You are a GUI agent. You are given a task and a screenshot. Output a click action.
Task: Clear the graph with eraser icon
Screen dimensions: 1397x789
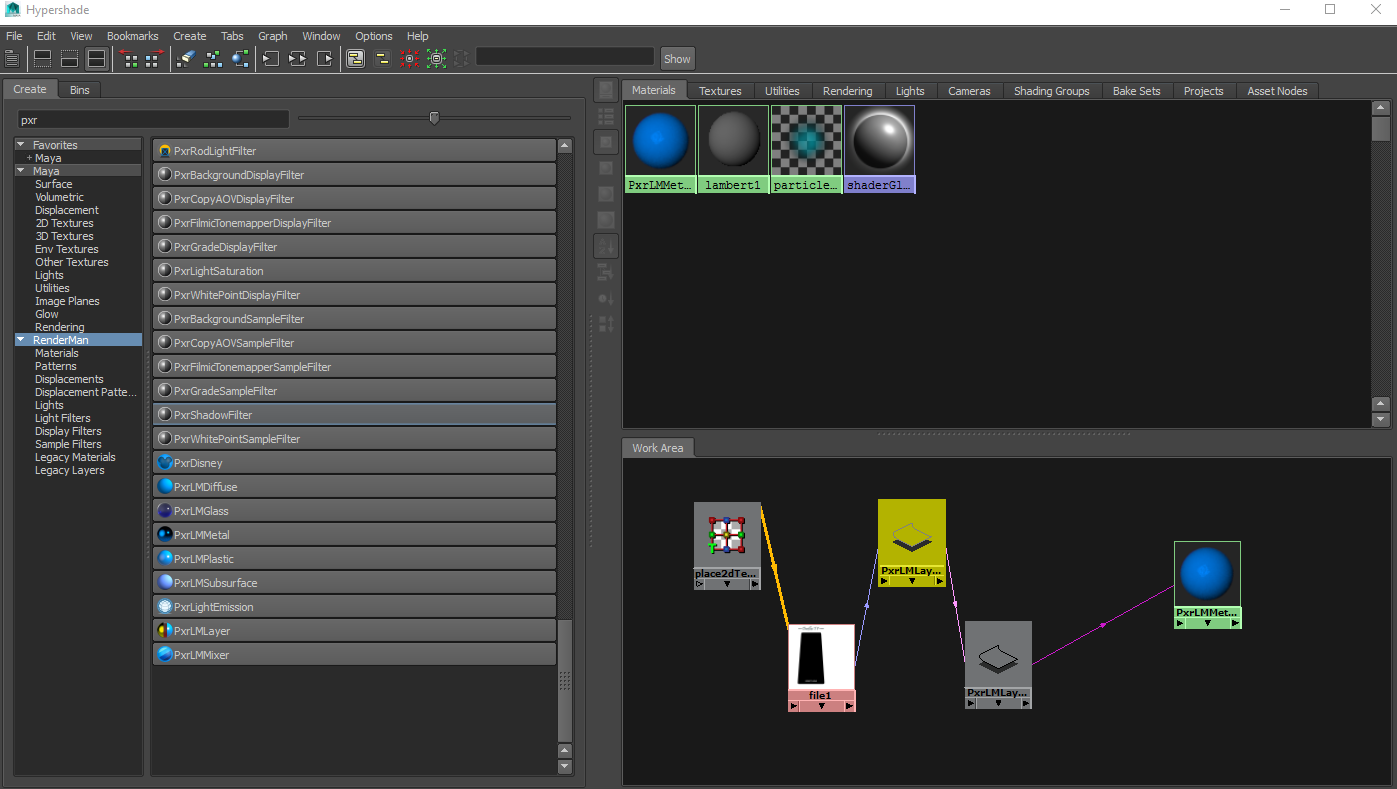tap(185, 59)
